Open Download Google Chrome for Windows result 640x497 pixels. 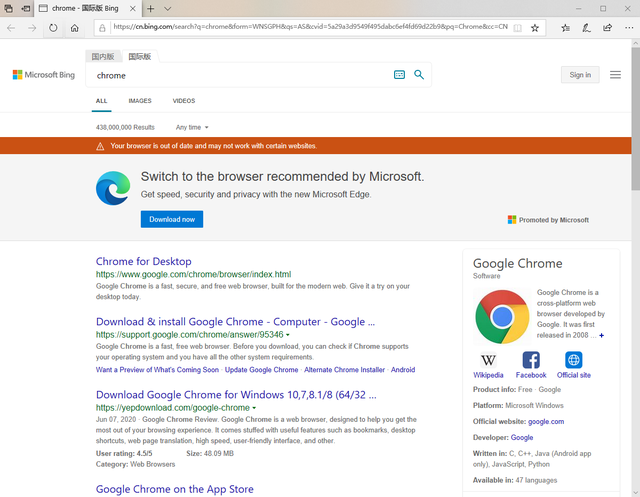point(236,395)
